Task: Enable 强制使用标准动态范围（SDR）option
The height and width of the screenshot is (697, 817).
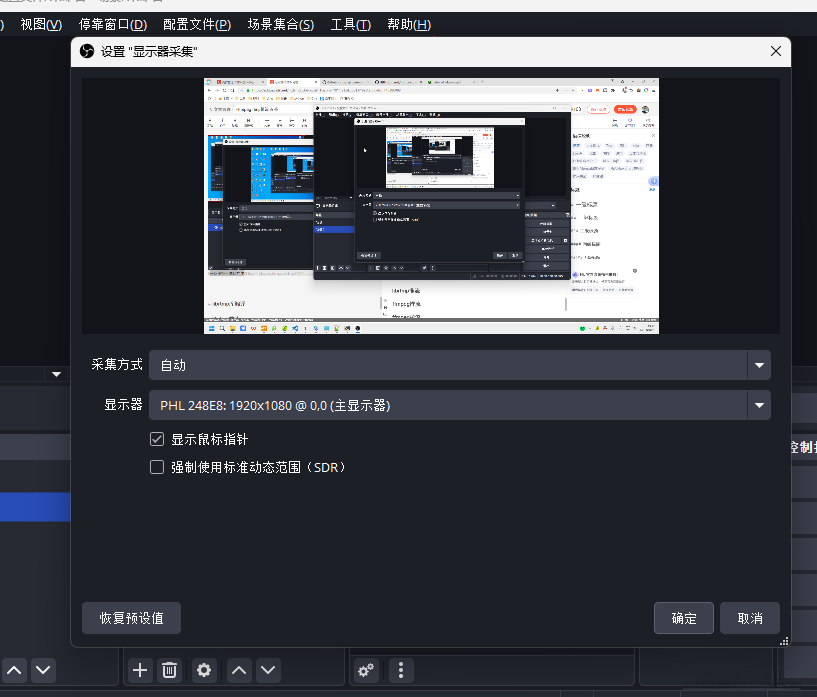Action: (156, 466)
